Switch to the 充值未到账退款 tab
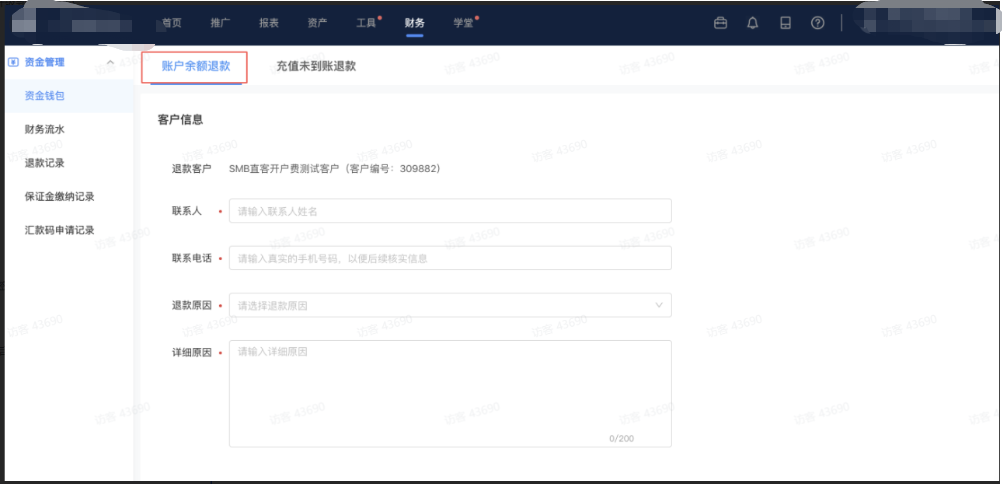Screen dimensions: 1002x487 click(x=316, y=67)
